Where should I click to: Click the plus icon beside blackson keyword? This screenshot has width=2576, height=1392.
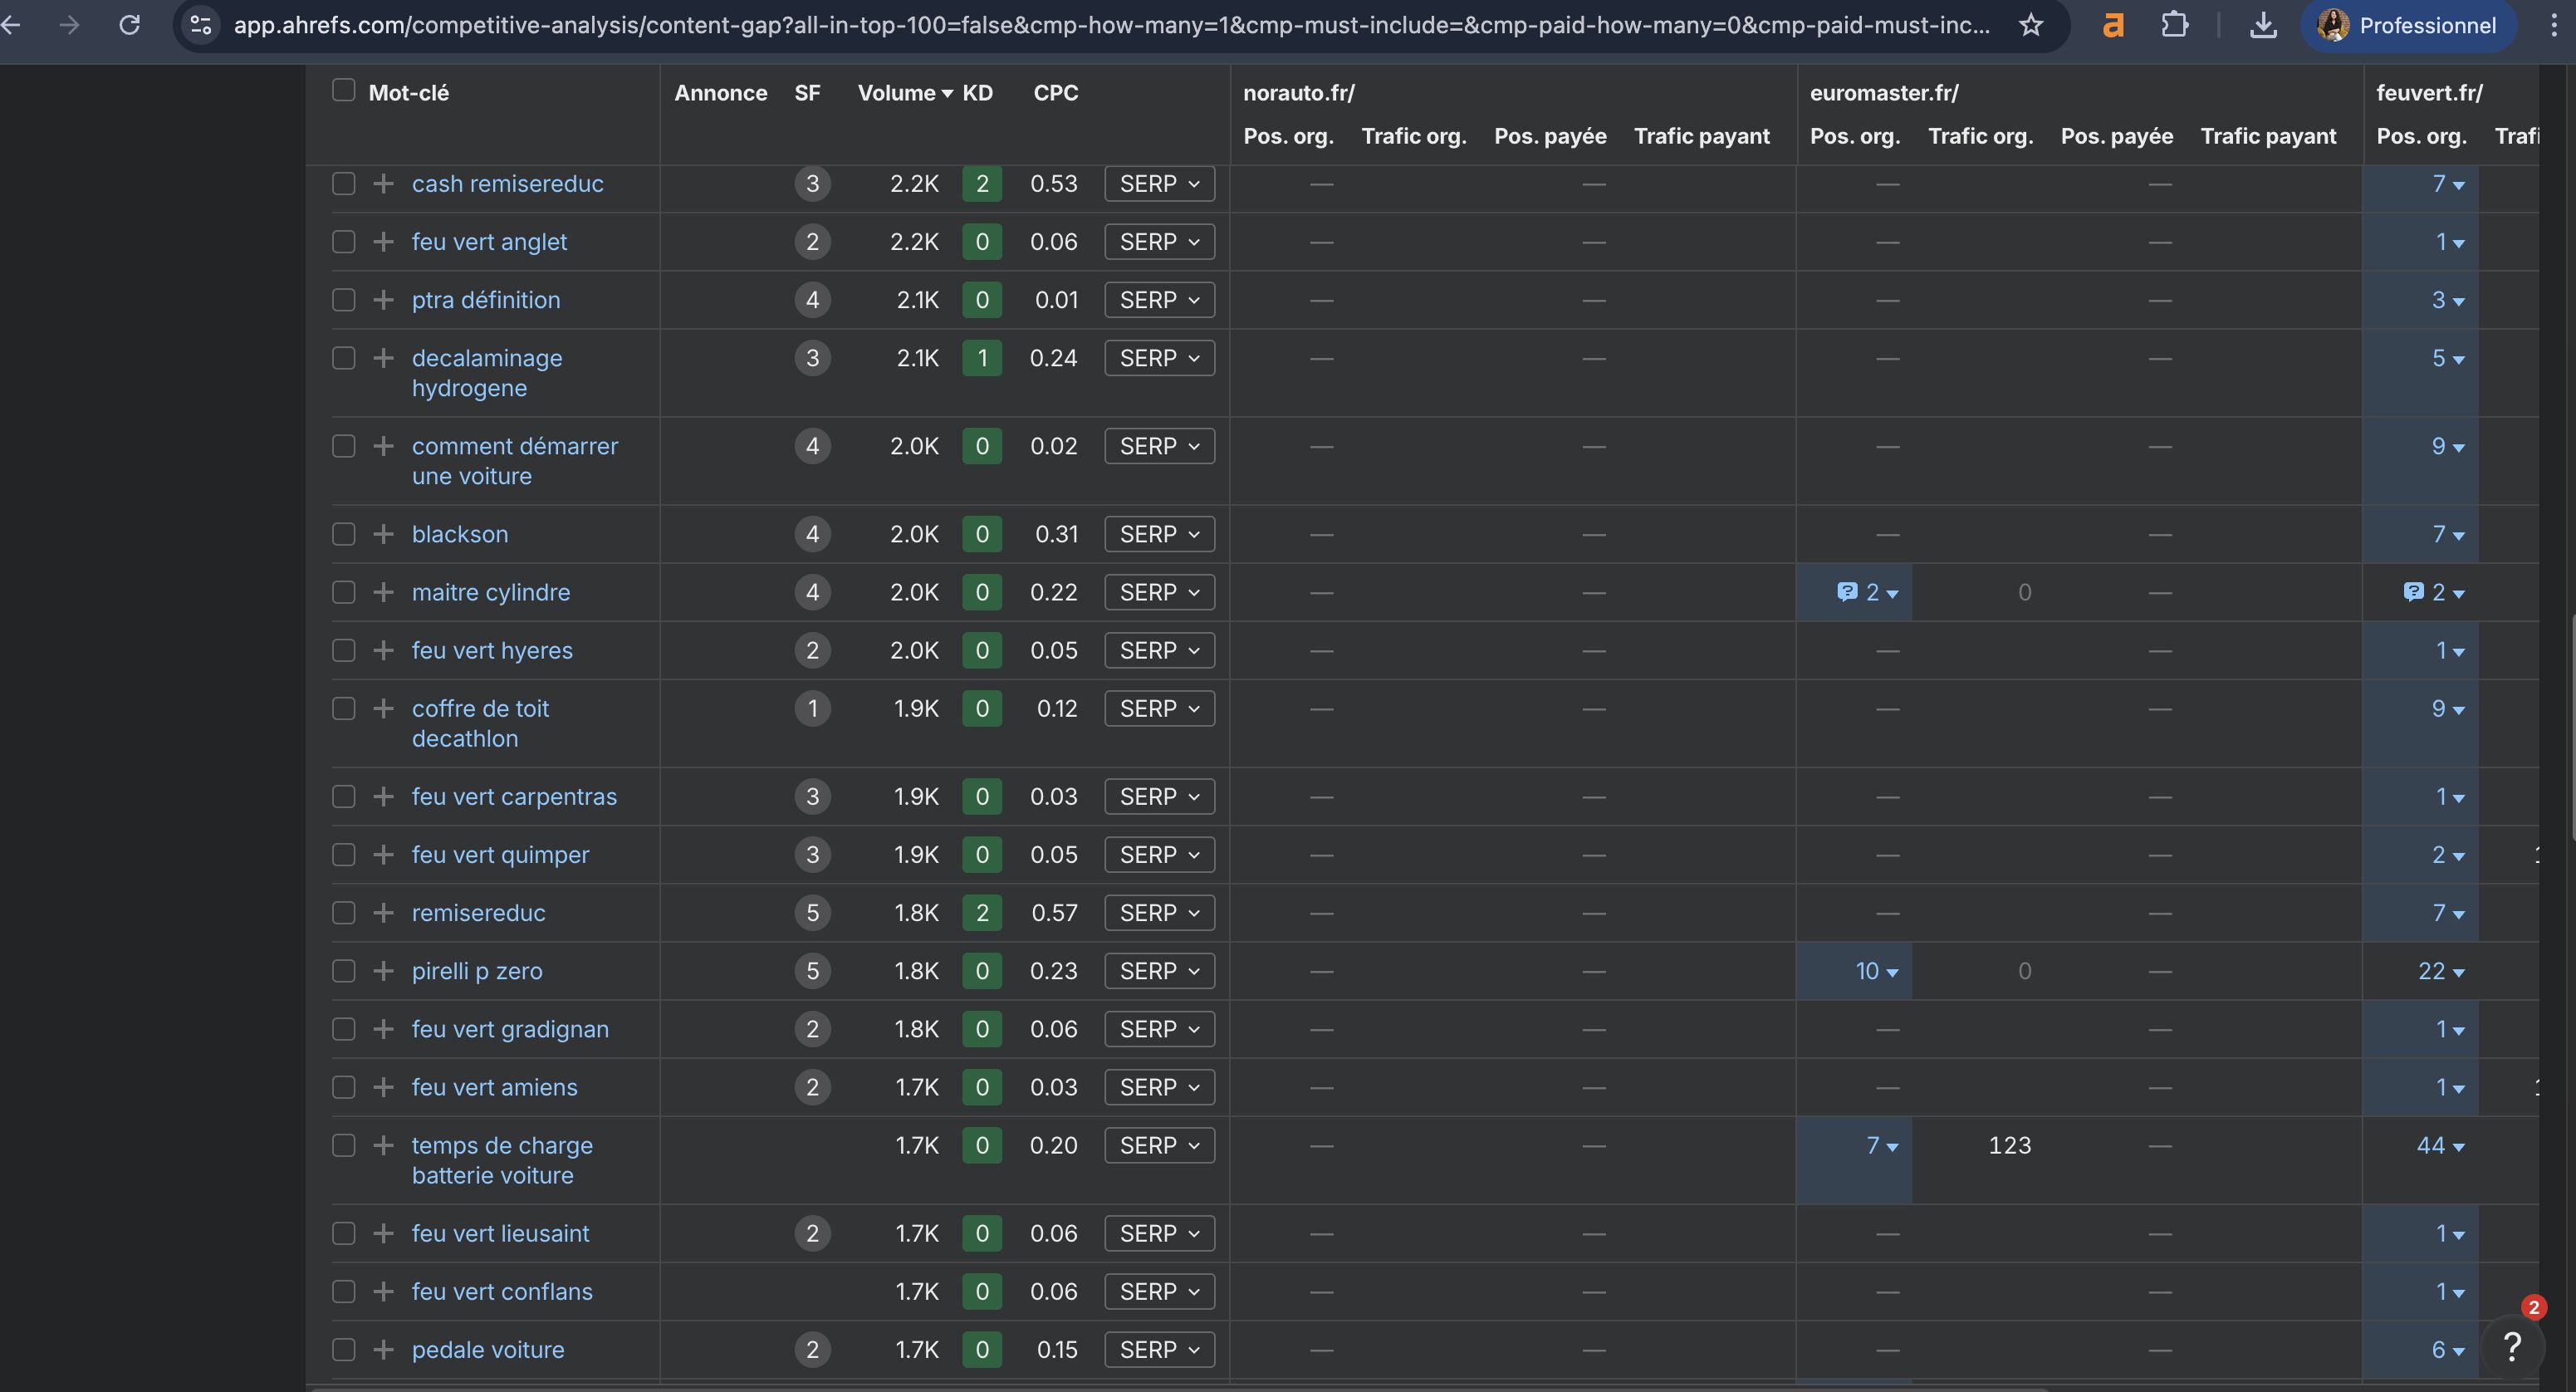point(383,534)
